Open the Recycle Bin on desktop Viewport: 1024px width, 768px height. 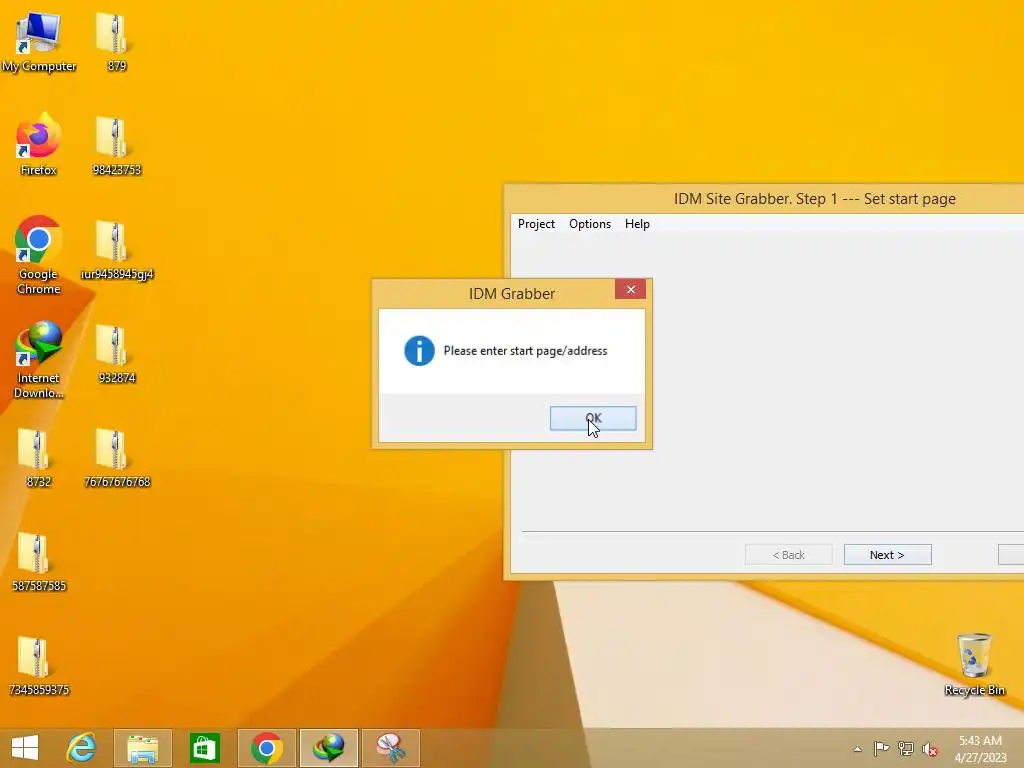[974, 664]
